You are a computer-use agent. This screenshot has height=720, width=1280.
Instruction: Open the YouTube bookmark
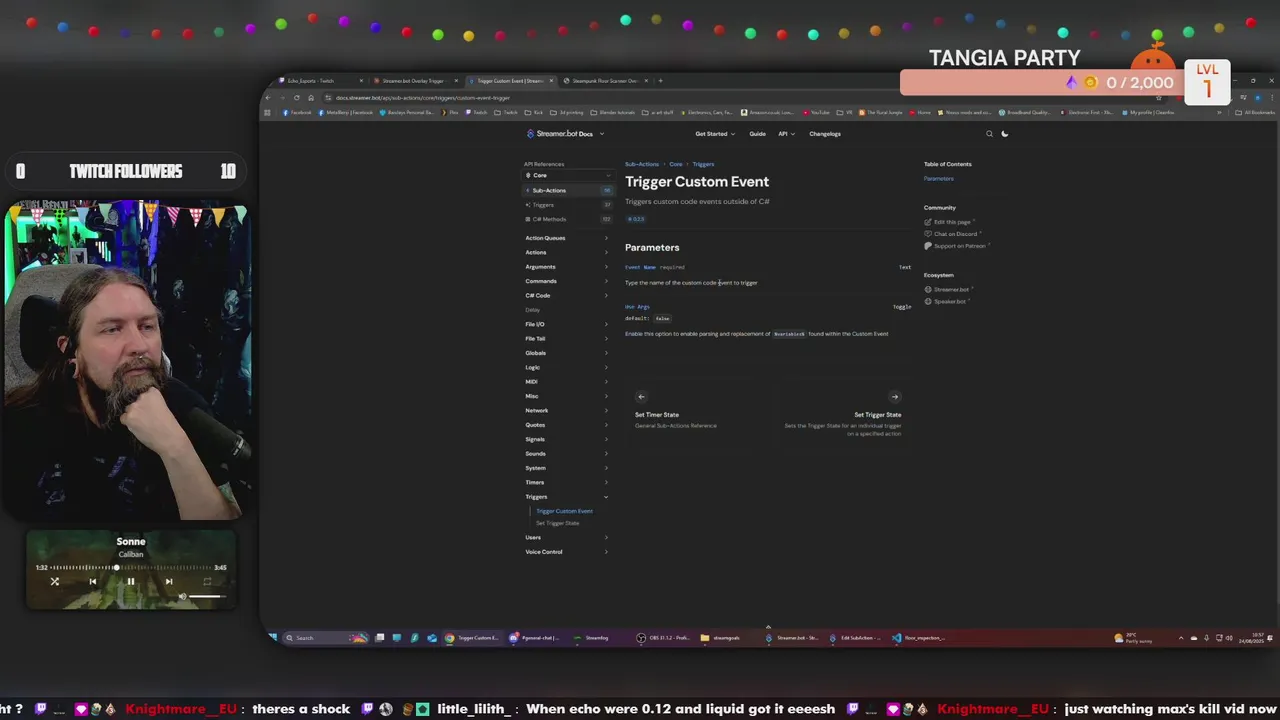817,113
